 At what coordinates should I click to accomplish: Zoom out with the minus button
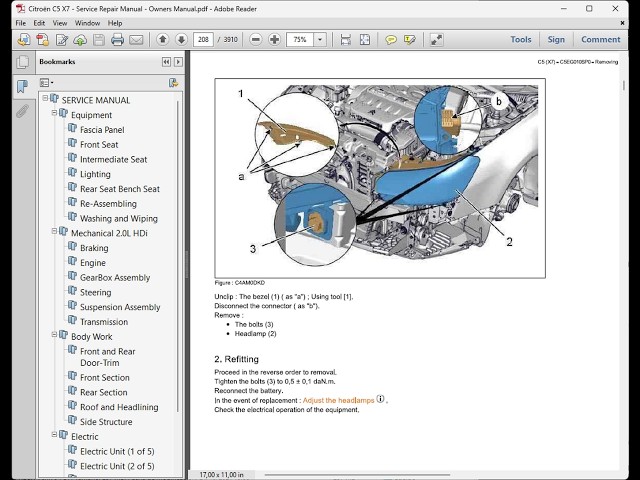point(256,40)
